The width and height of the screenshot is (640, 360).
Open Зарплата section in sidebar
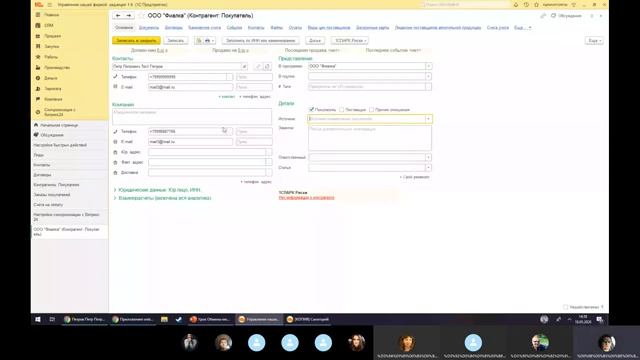click(x=53, y=89)
